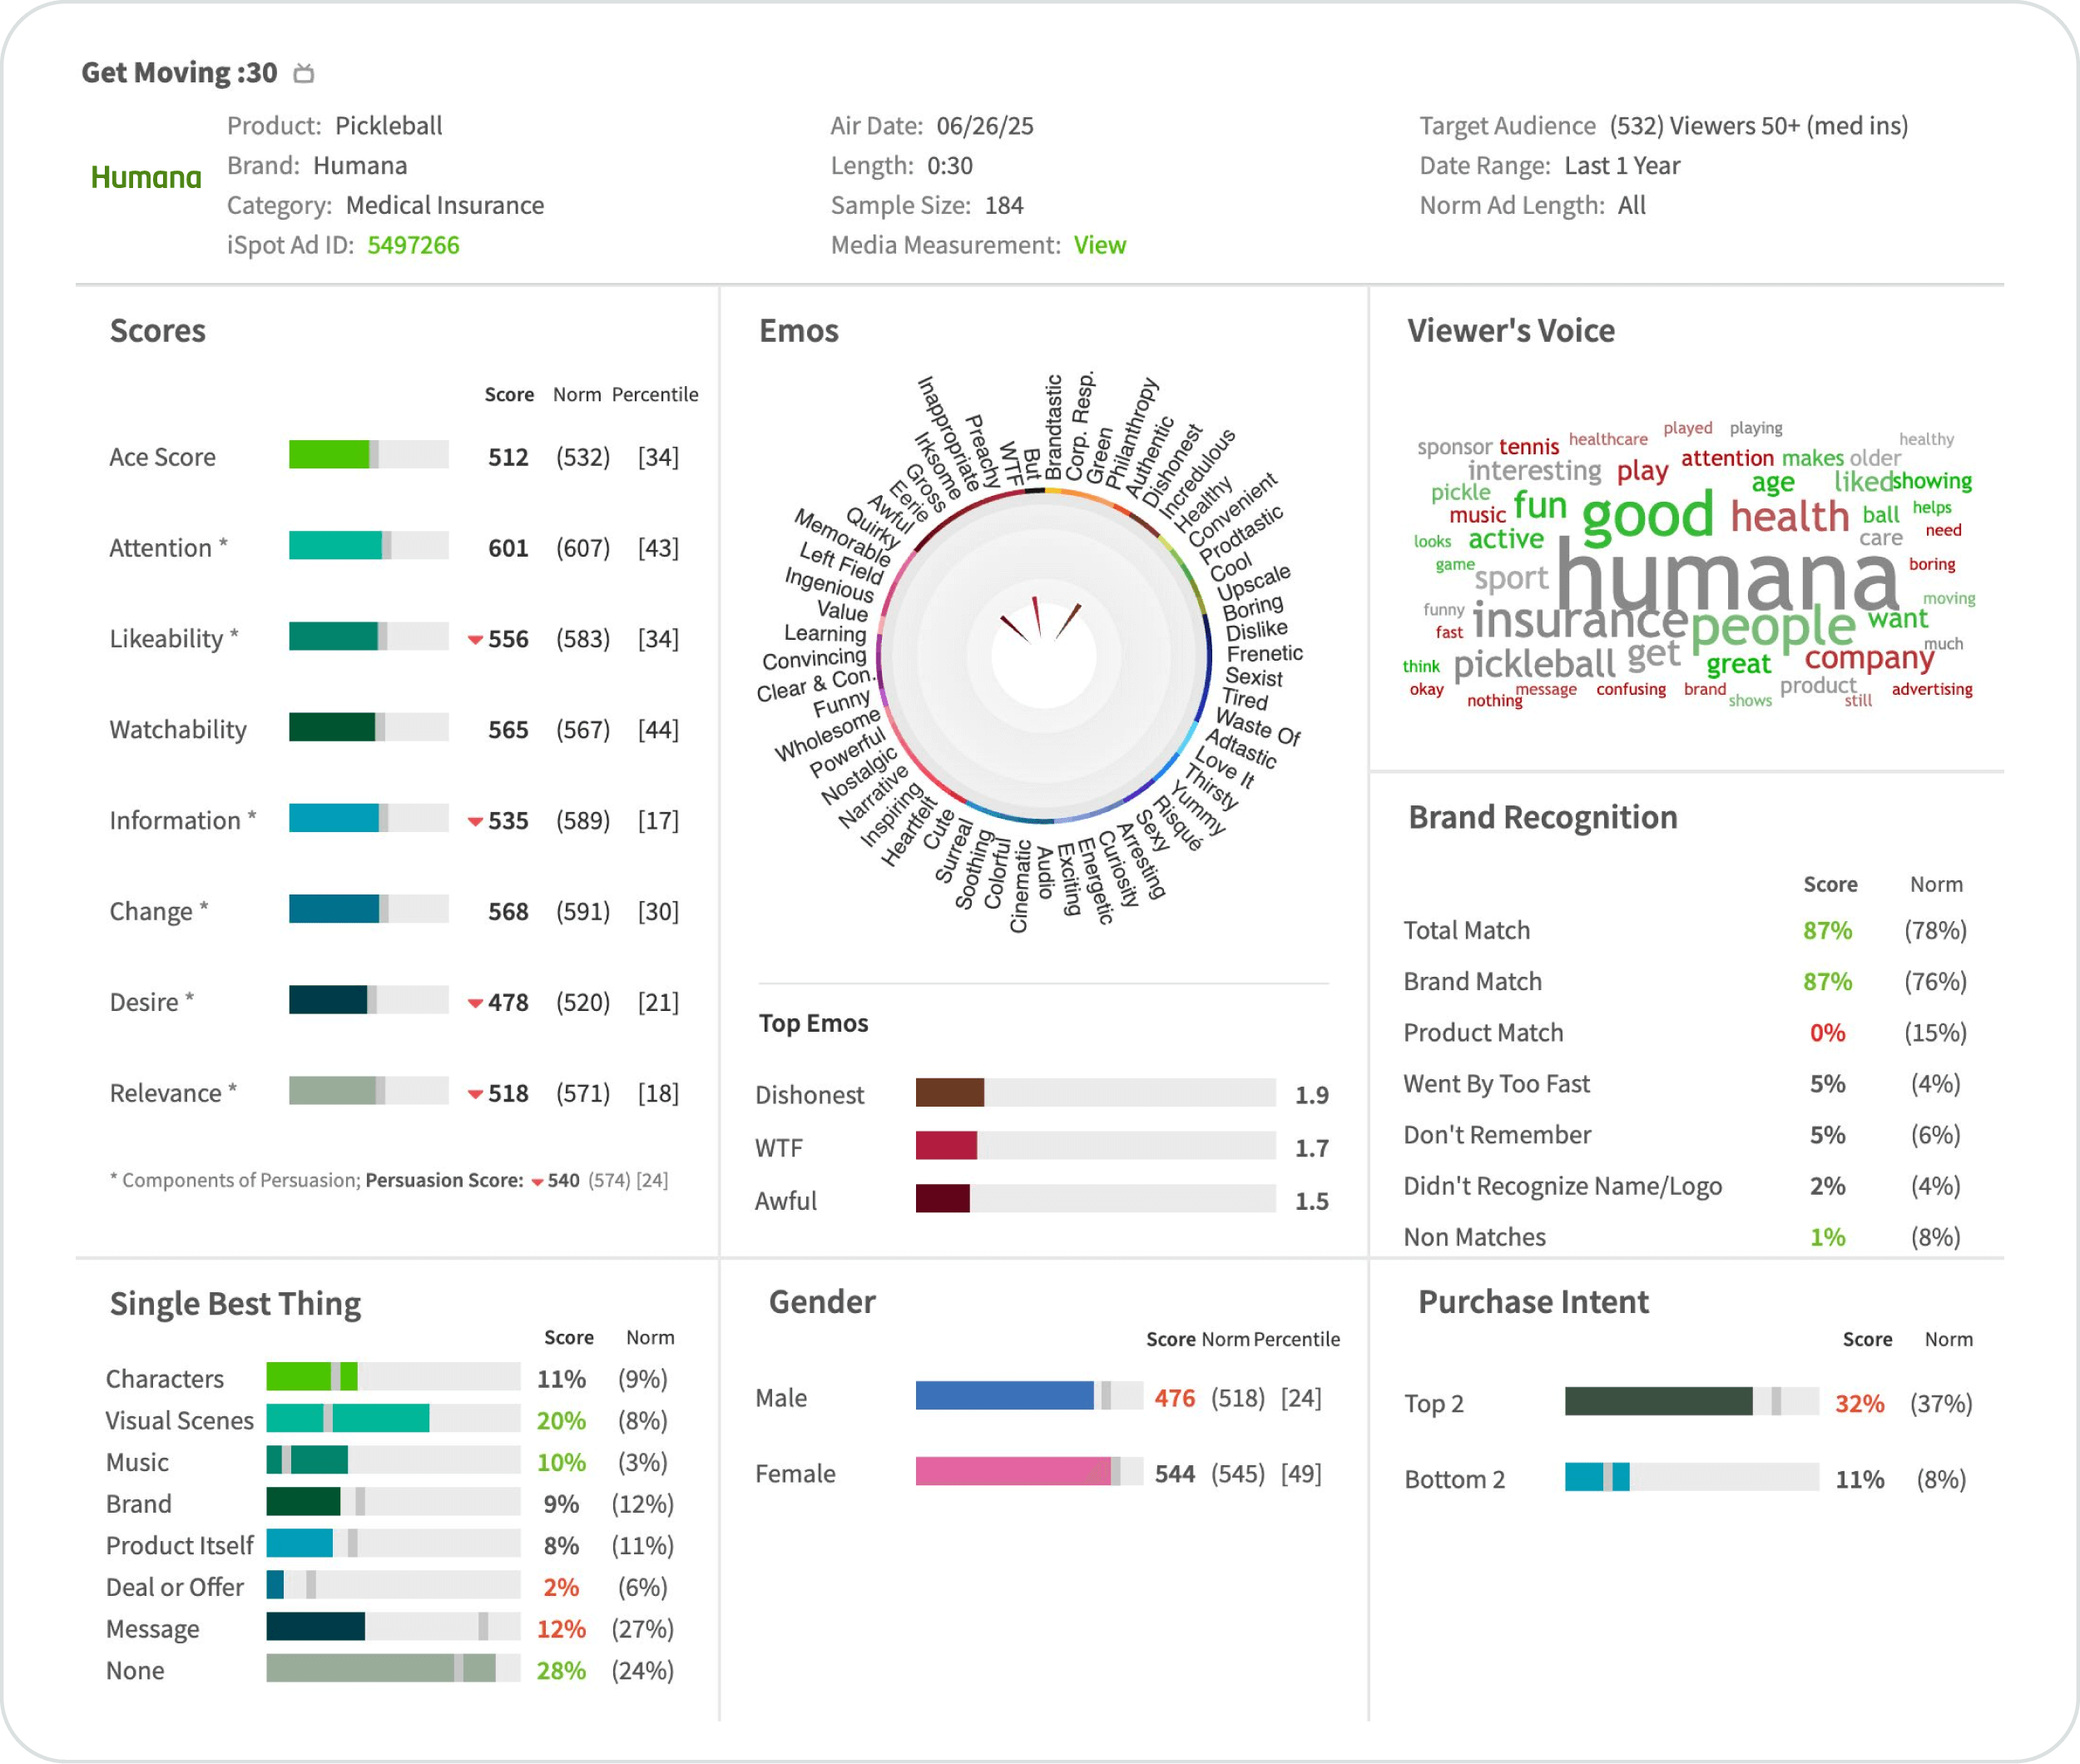Image resolution: width=2080 pixels, height=1764 pixels.
Task: Click the Relevance red down arrow
Action: click(x=475, y=1094)
